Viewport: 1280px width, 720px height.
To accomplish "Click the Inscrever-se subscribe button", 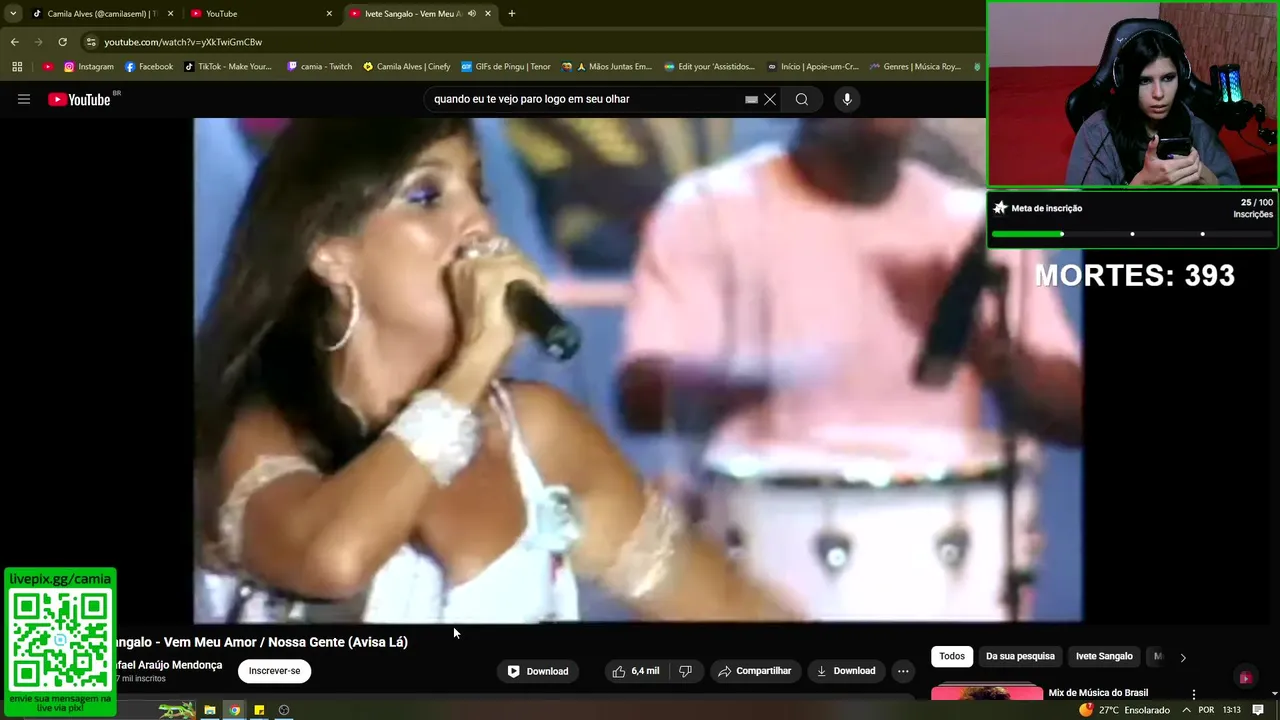I will coord(274,671).
